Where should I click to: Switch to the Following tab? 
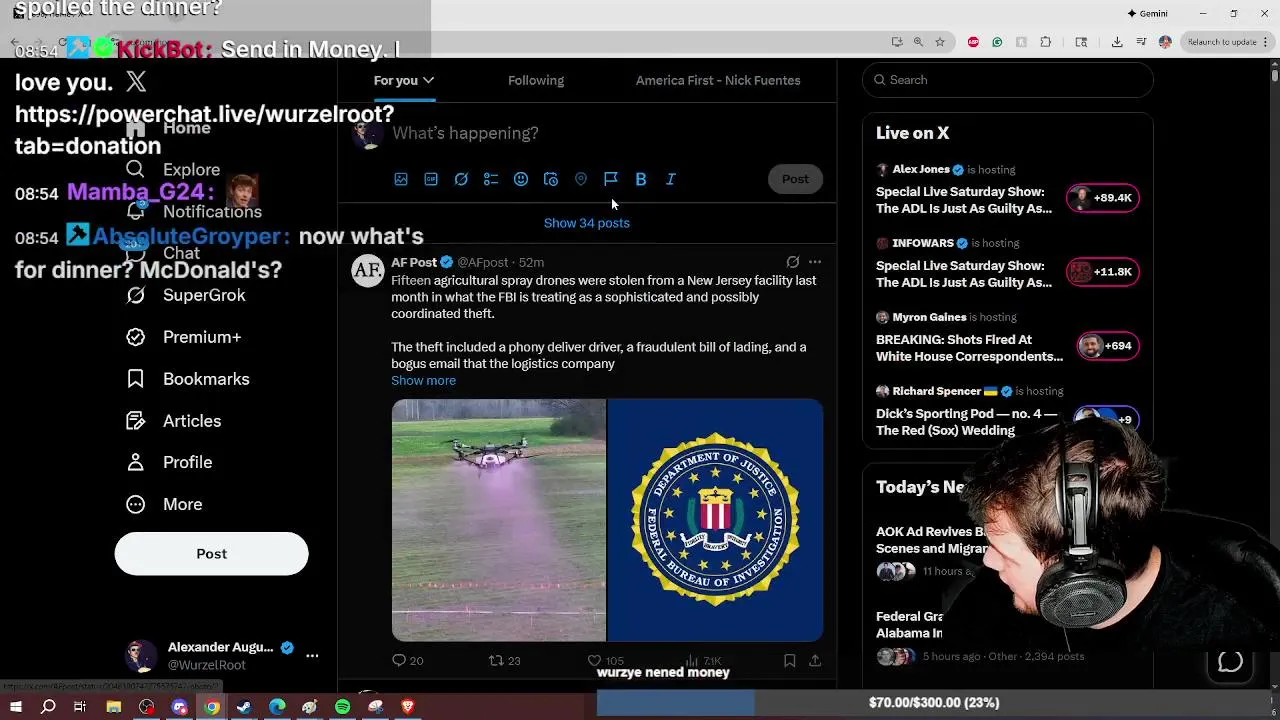536,80
